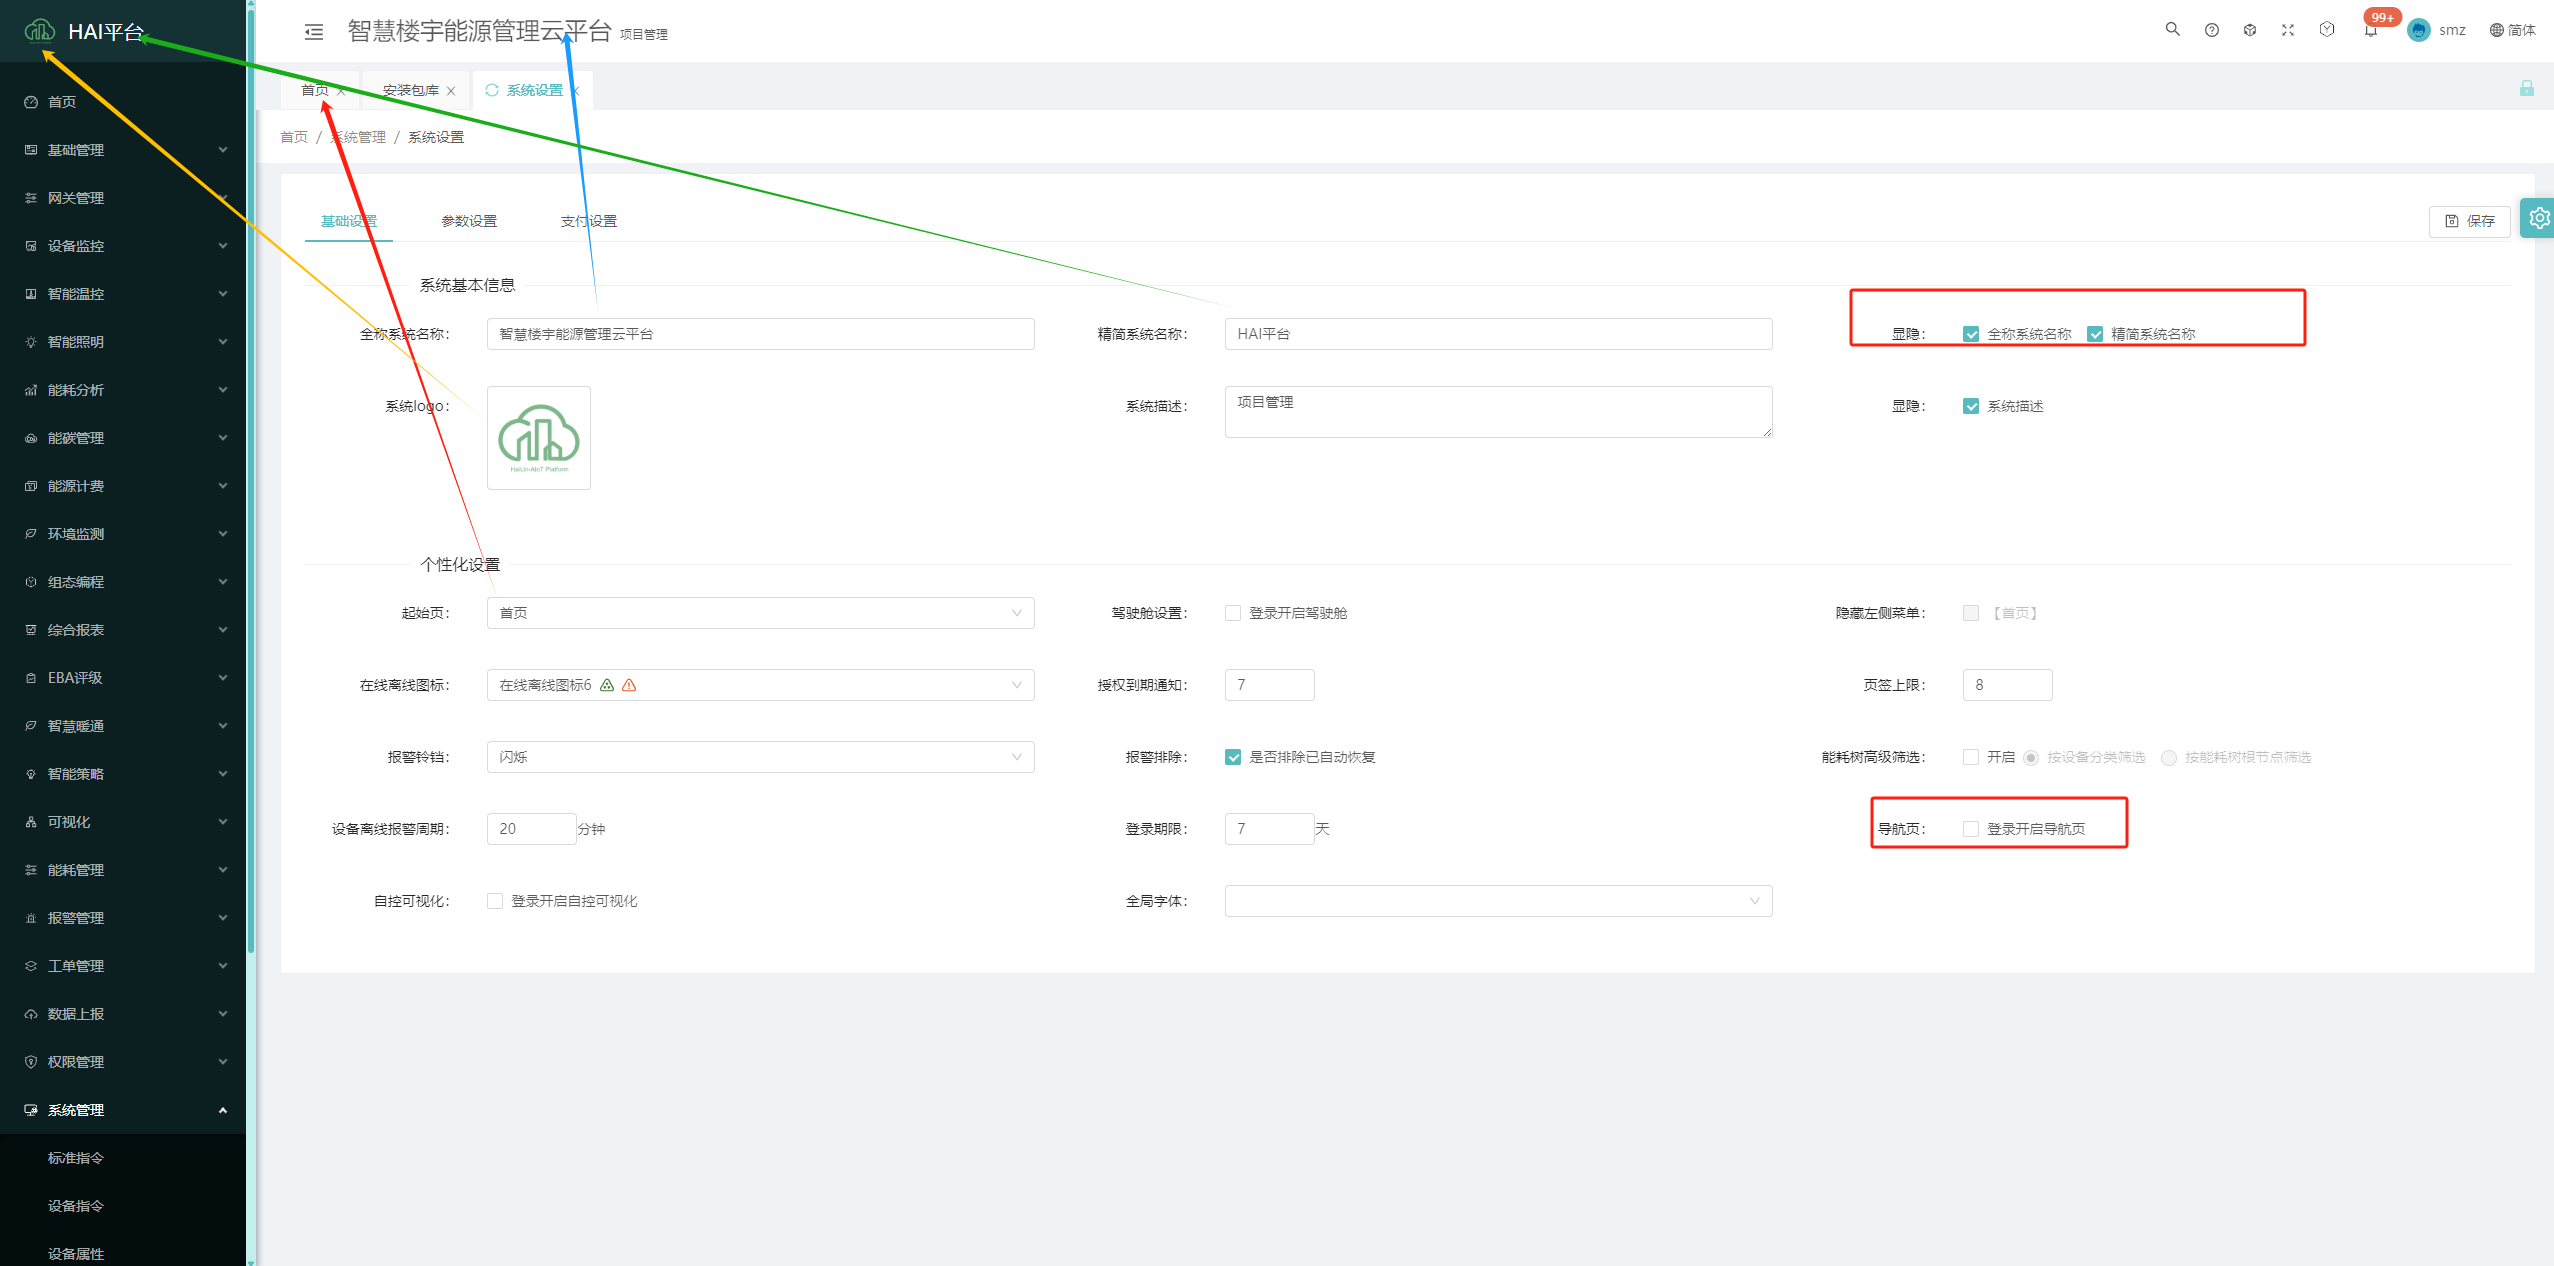Open 首页 in the left sidebar
This screenshot has width=2554, height=1266.
[x=123, y=102]
